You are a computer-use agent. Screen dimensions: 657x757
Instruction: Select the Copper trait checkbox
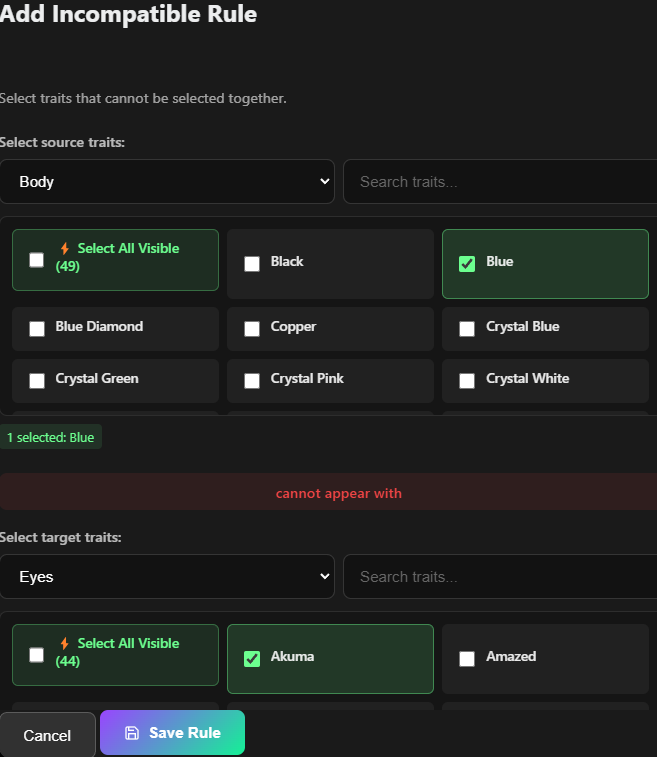coord(252,328)
